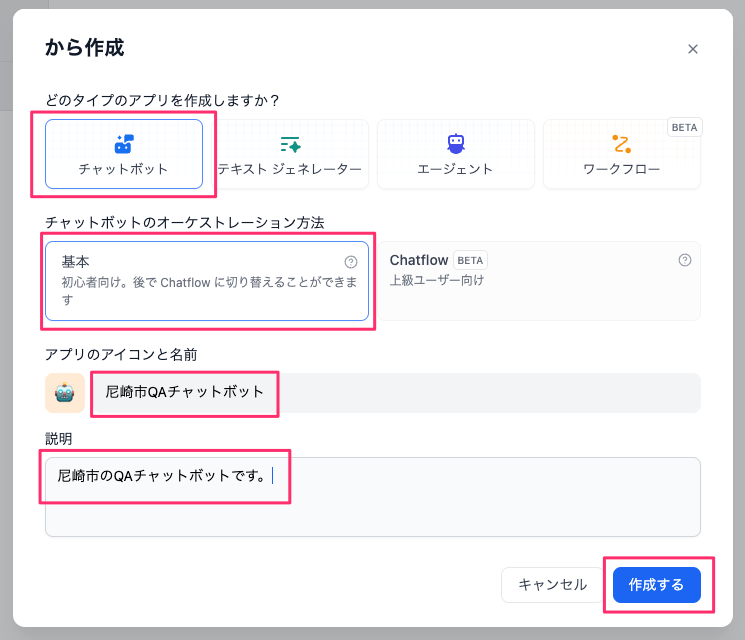The width and height of the screenshot is (745, 640).
Task: Click どのタイプのアプリを作成しますか？ heading
Action: (x=162, y=100)
